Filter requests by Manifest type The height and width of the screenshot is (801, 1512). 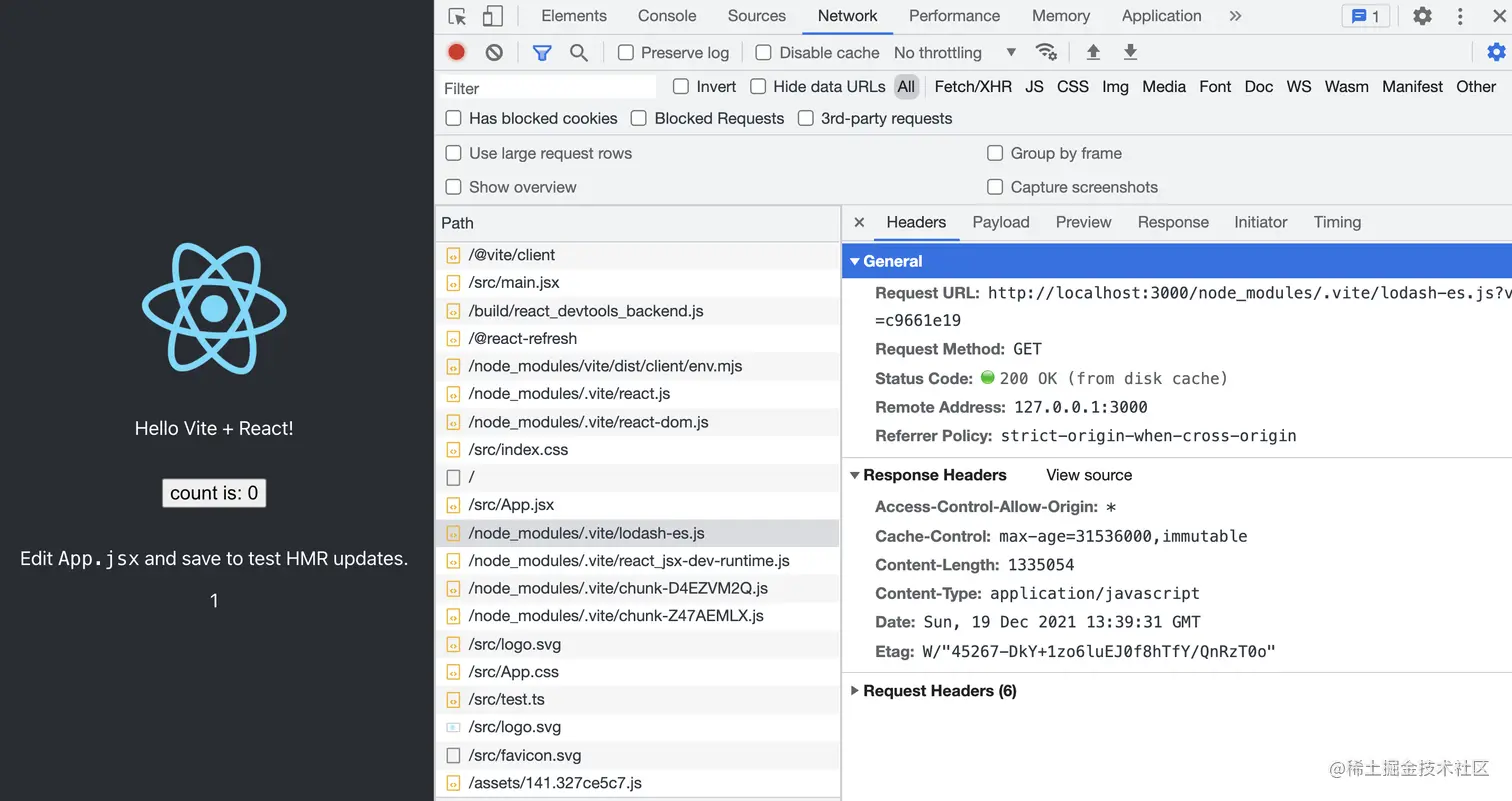(1412, 87)
